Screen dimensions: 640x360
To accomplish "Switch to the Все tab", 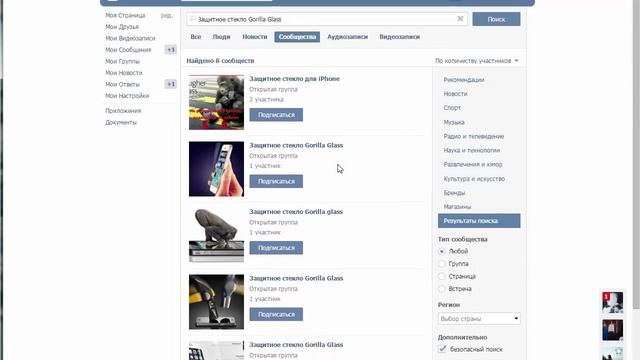I will [196, 37].
